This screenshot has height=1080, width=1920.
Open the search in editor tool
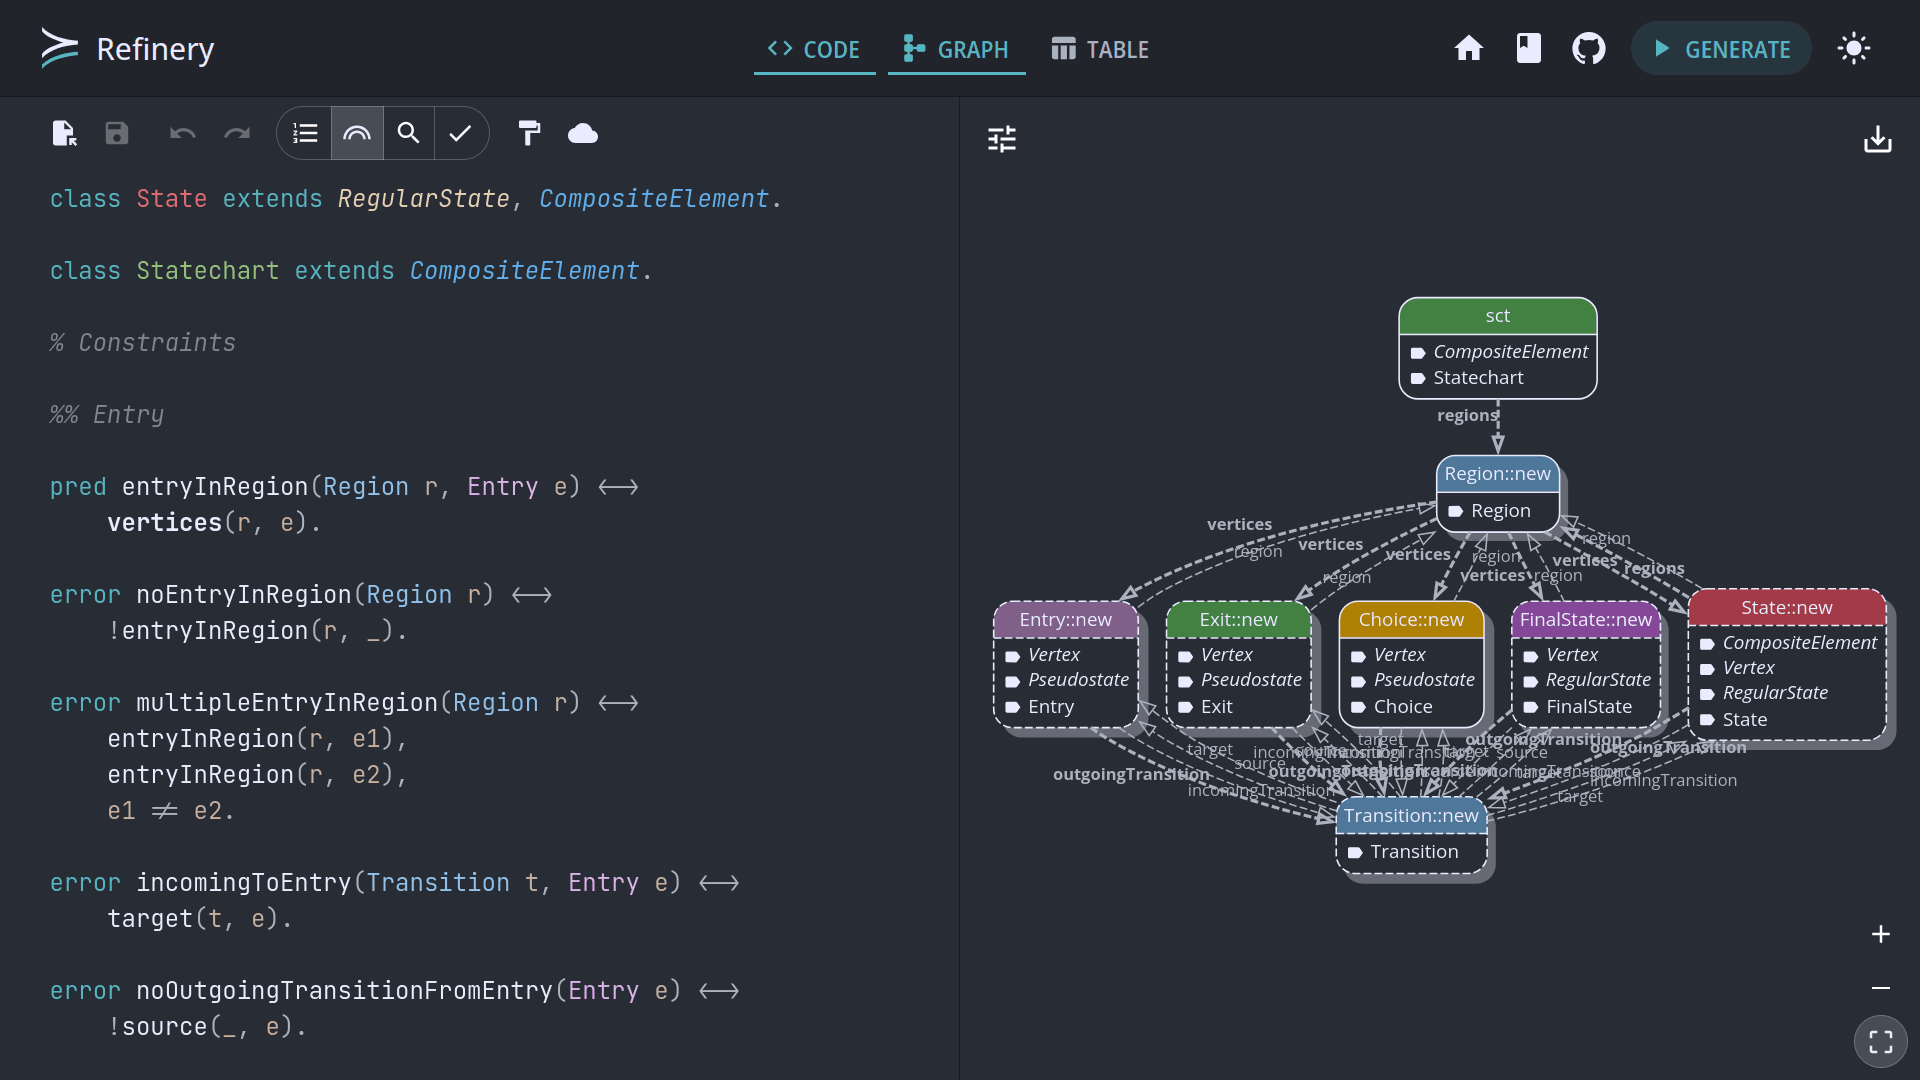point(408,133)
